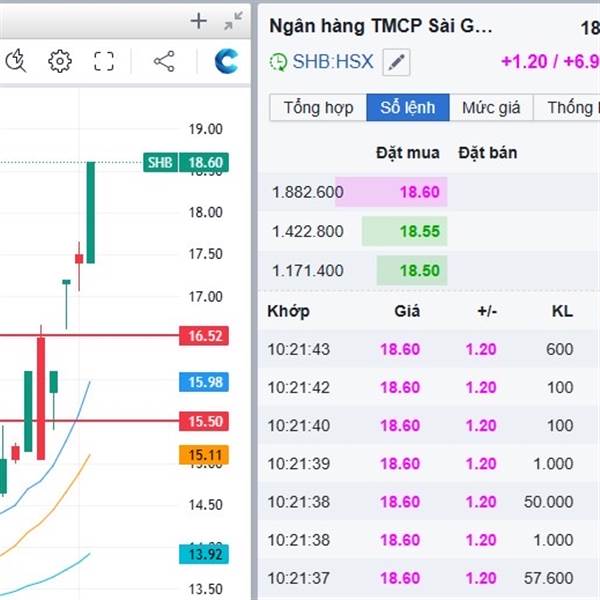Screen dimensions: 600x600
Task: Click the orange 15.11 indicator label
Action: (204, 455)
